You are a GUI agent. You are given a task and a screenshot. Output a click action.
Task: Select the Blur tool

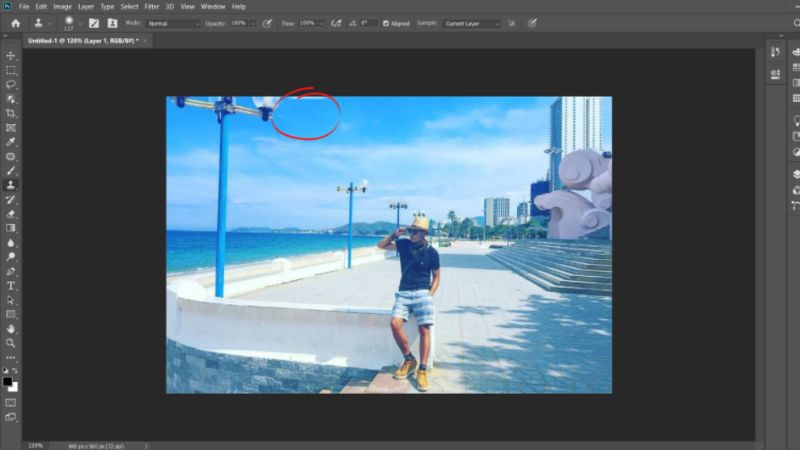pos(10,243)
